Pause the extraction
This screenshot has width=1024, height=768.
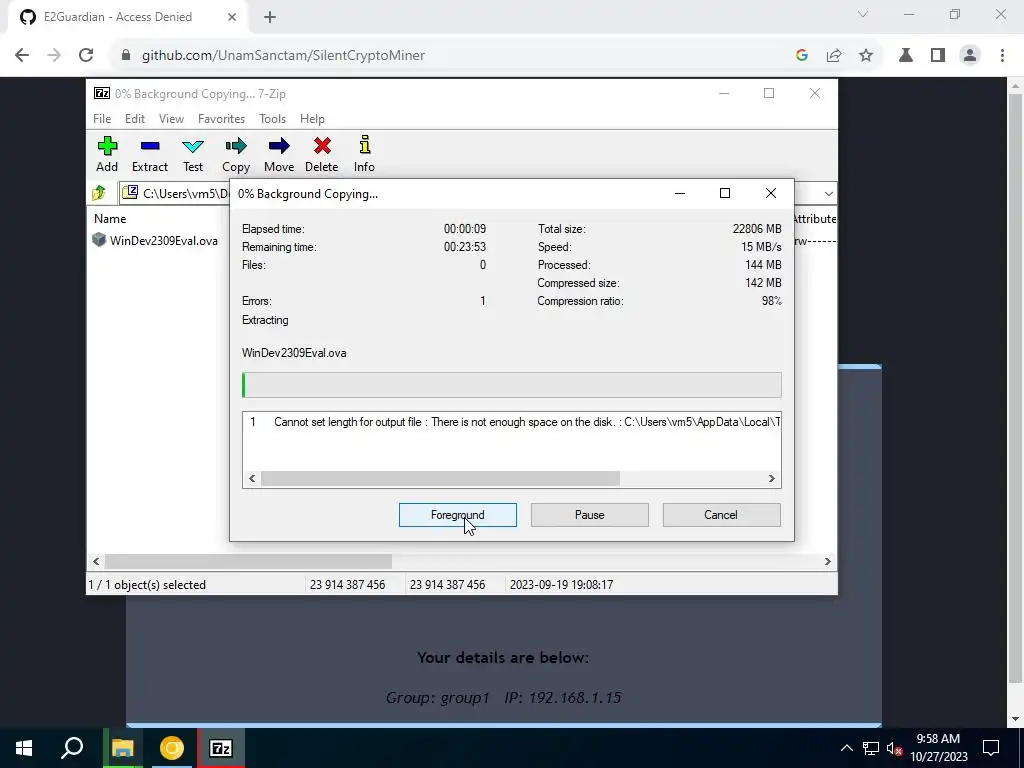[590, 515]
